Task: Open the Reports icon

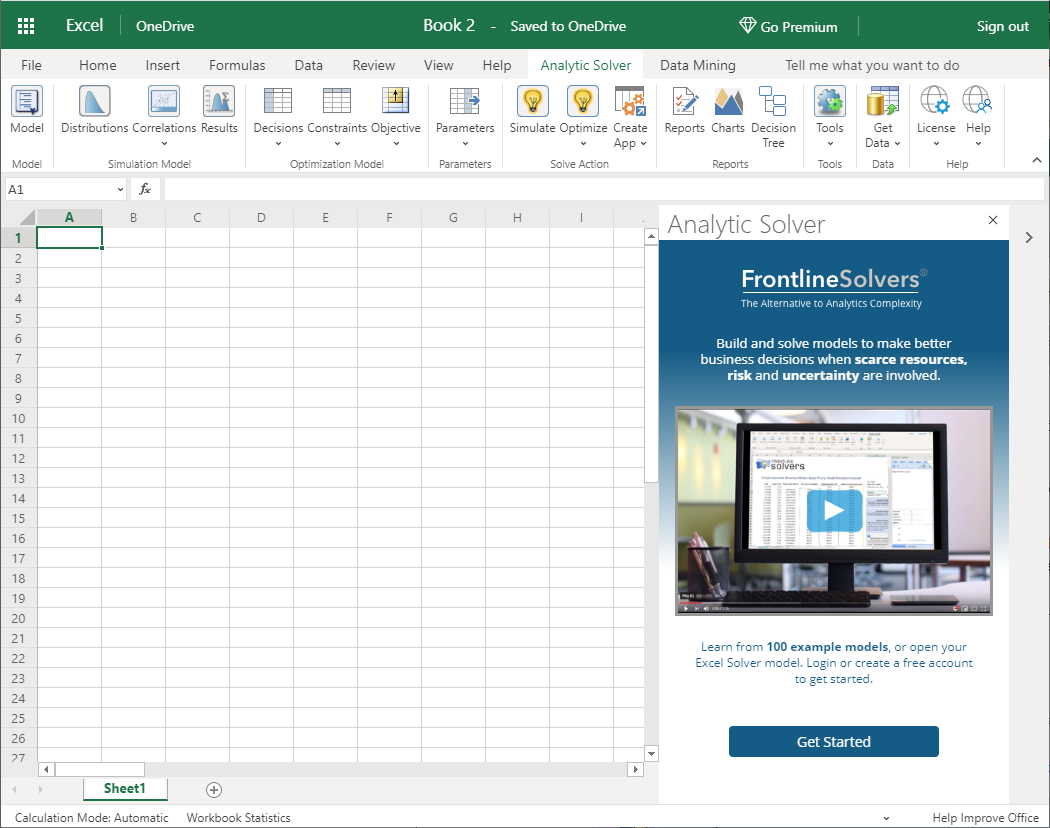Action: [x=685, y=102]
